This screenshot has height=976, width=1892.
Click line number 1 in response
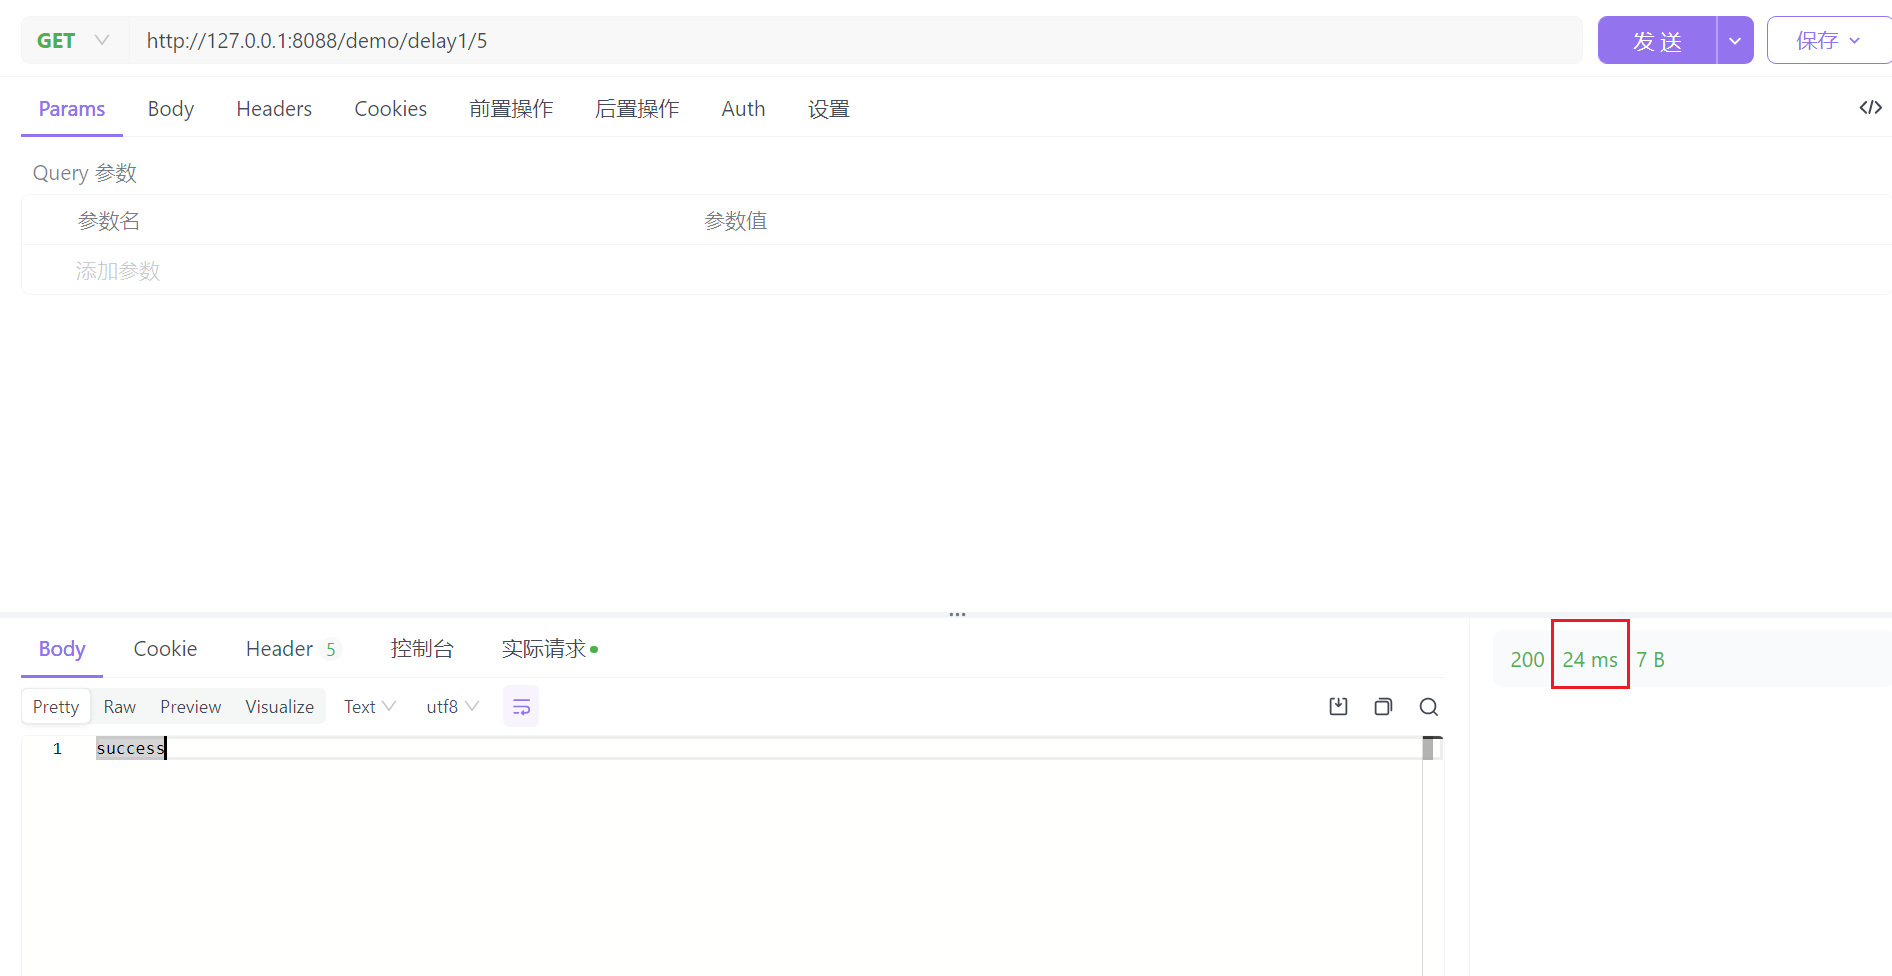point(57,748)
